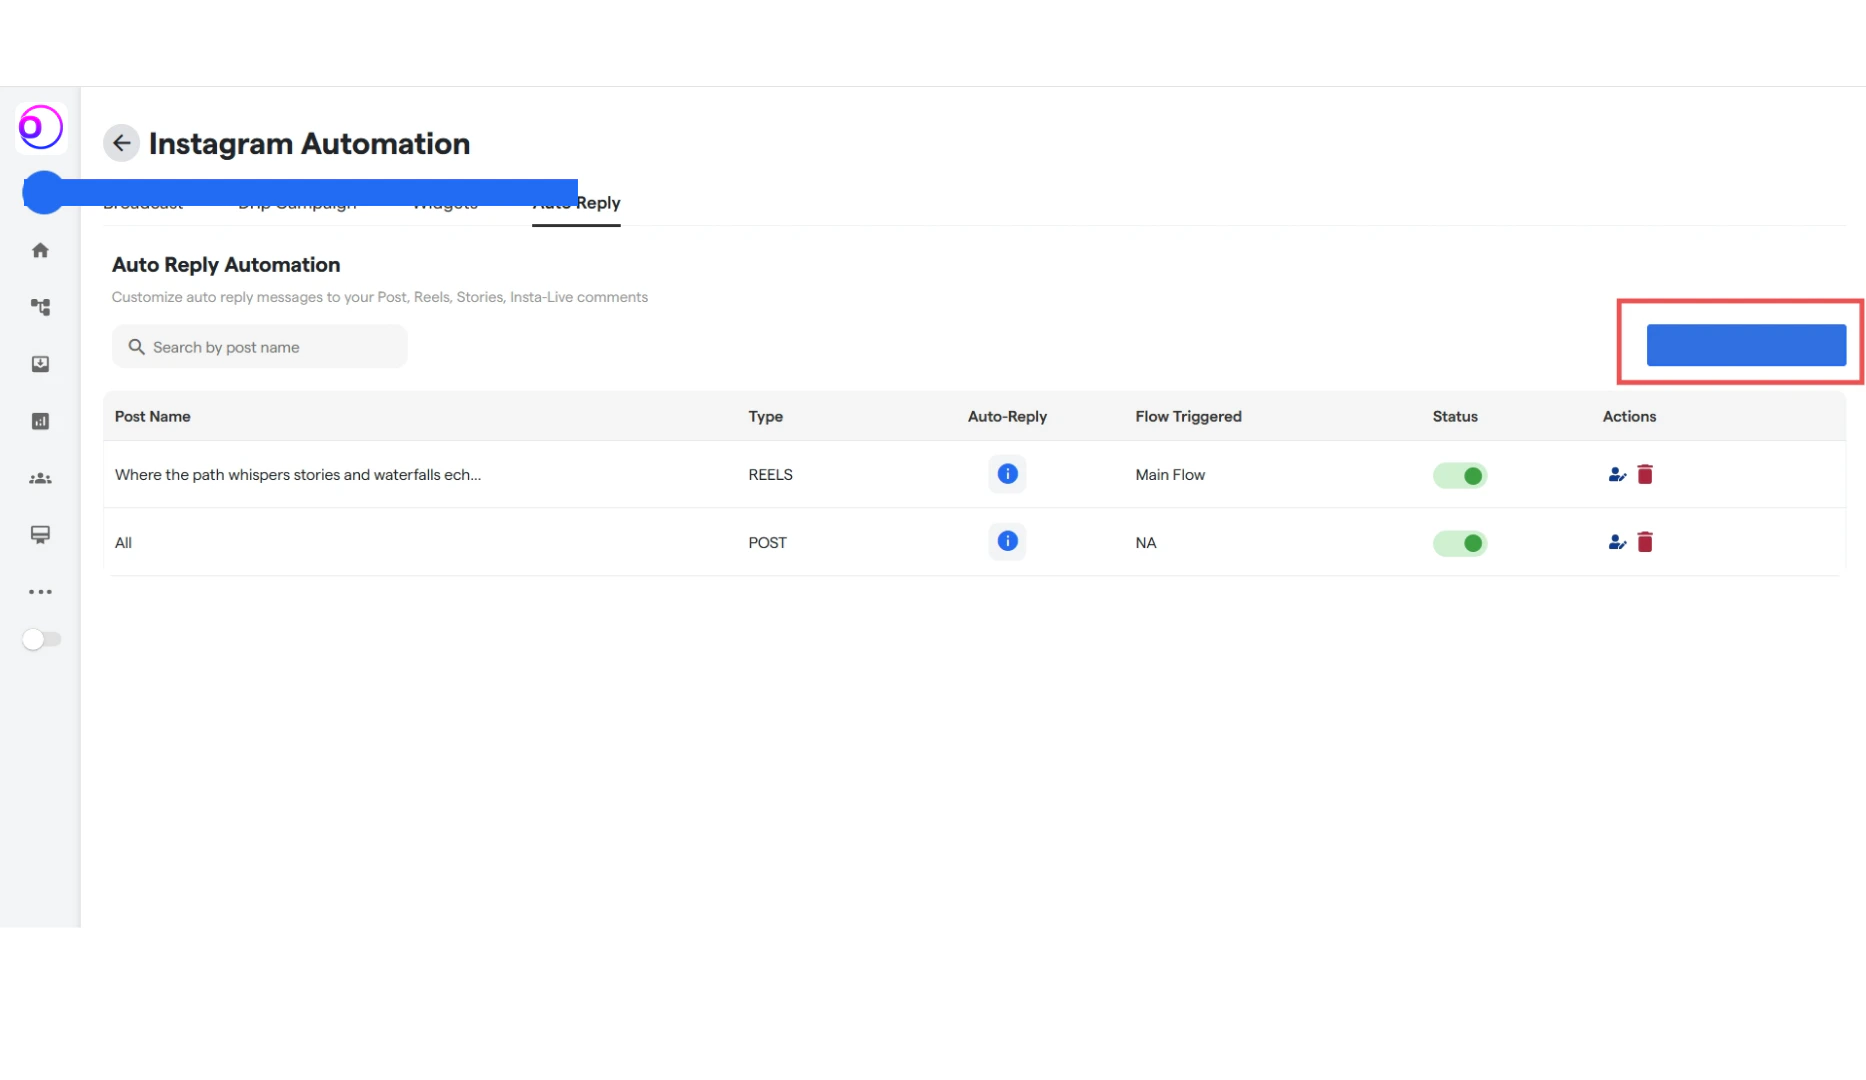The height and width of the screenshot is (1080, 1866).
Task: Toggle the switch at the bottom of the sidebar
Action: click(x=41, y=639)
